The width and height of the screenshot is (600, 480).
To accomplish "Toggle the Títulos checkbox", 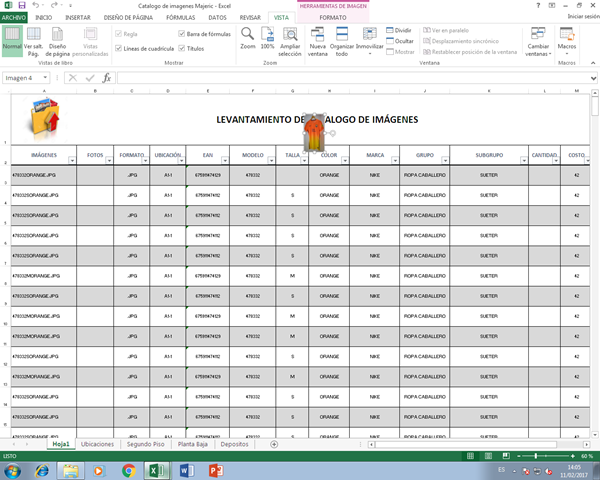I will point(182,48).
